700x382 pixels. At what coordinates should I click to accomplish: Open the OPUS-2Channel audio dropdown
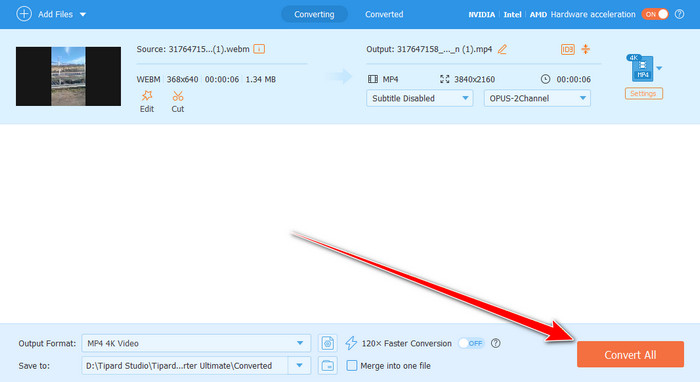pyautogui.click(x=537, y=98)
